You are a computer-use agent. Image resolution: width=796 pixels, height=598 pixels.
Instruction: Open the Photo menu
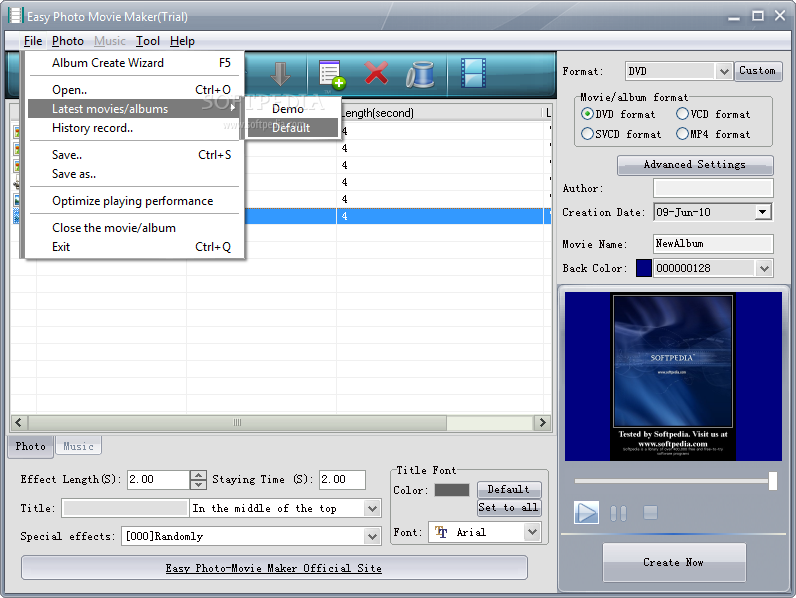pyautogui.click(x=68, y=41)
